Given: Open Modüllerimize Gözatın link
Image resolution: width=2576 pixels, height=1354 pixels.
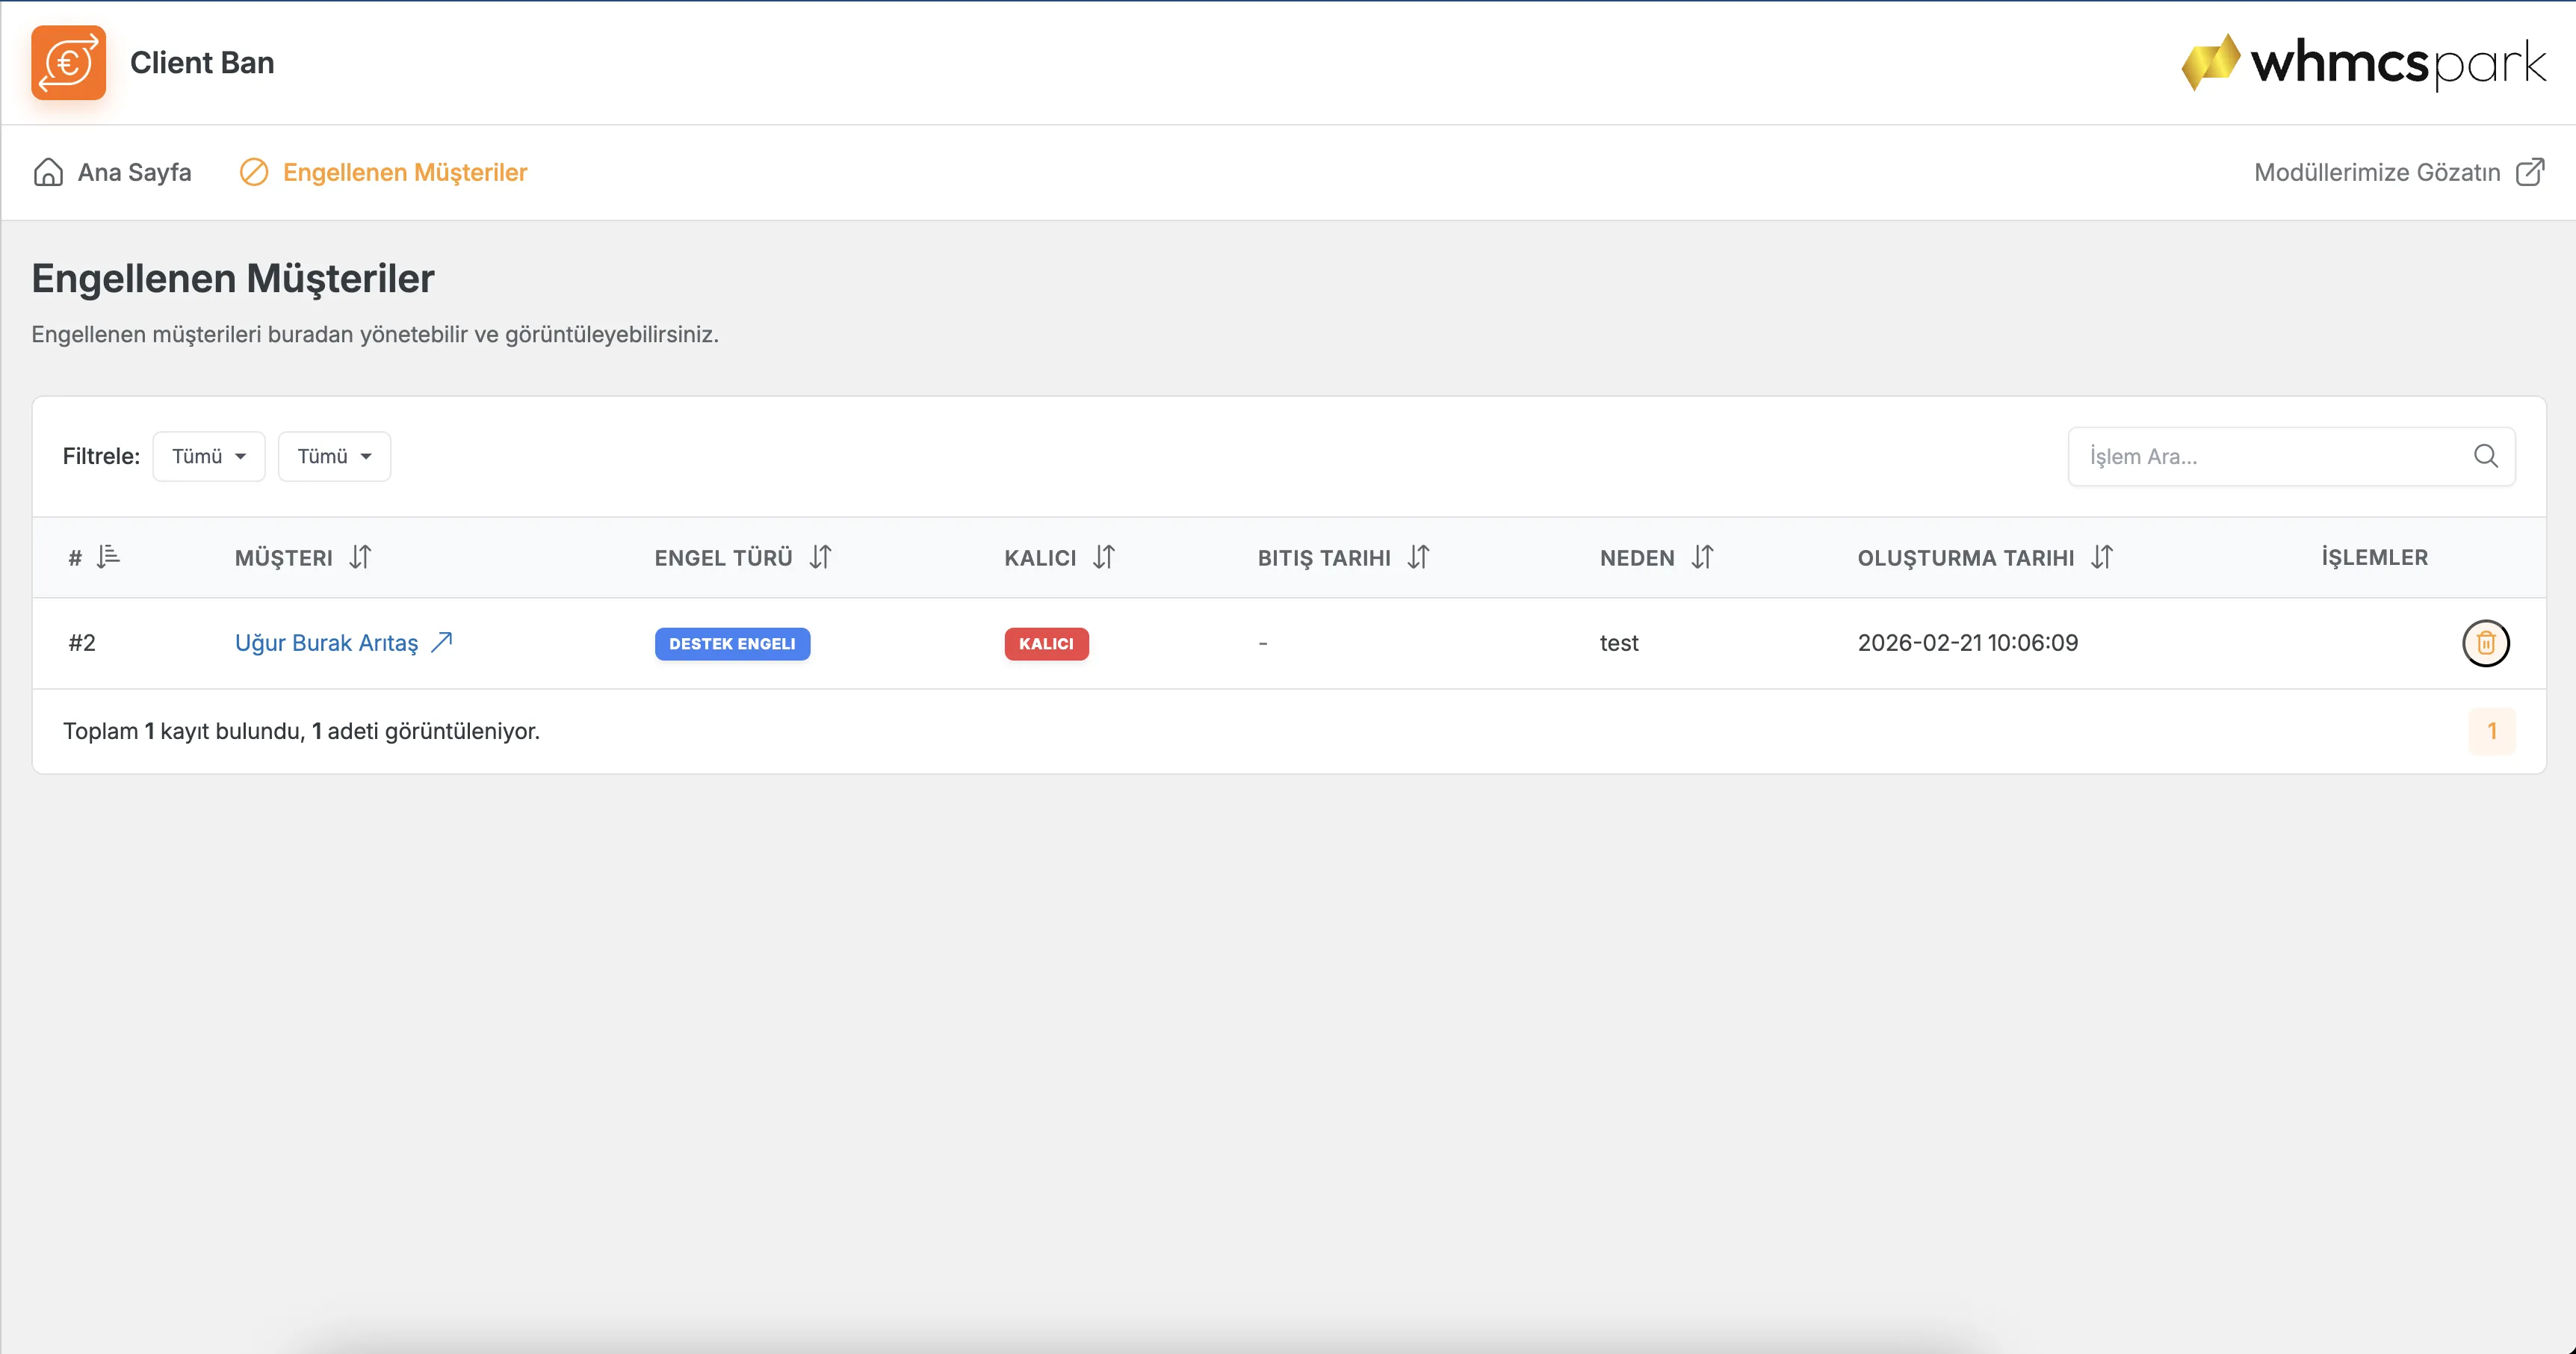Looking at the screenshot, I should (2399, 172).
